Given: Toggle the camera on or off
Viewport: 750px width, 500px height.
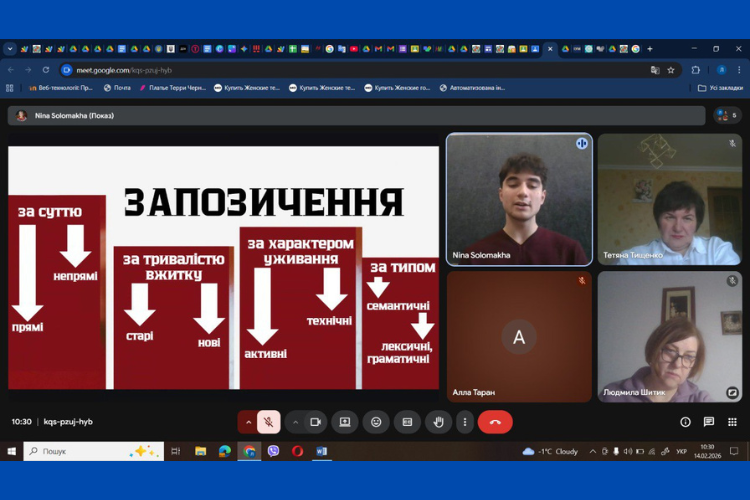Looking at the screenshot, I should click(314, 422).
